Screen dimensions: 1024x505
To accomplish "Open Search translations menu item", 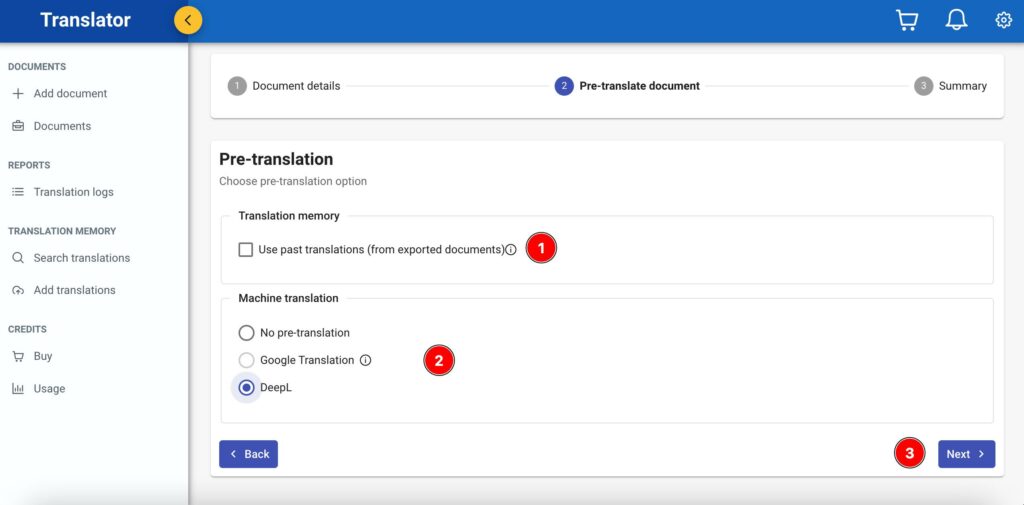I will [x=81, y=258].
